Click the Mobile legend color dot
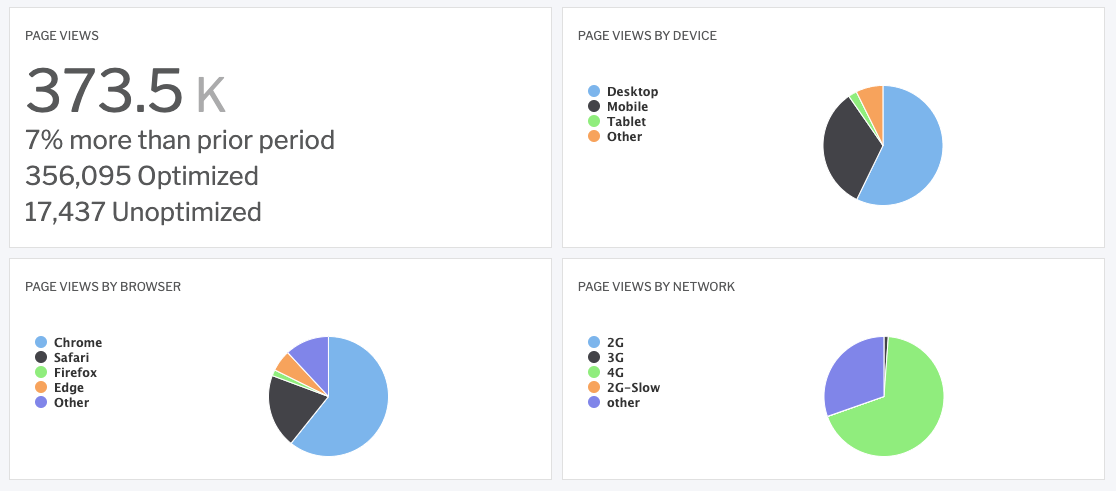The image size is (1116, 491). click(594, 107)
